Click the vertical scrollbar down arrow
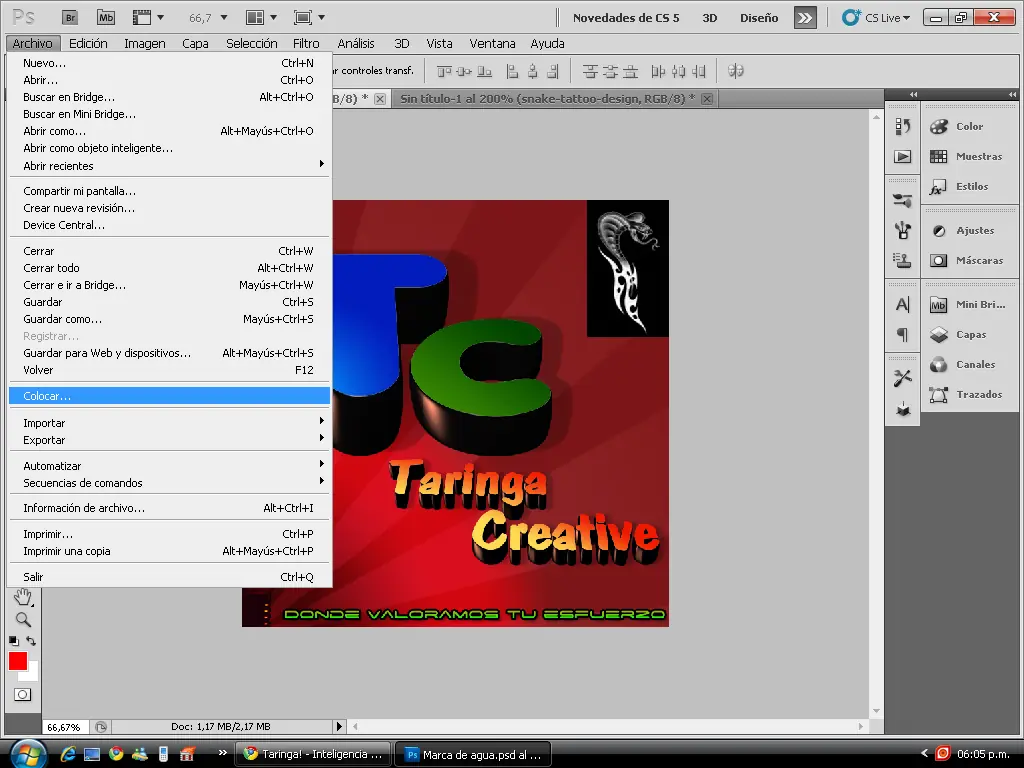Image resolution: width=1024 pixels, height=768 pixels. tap(876, 711)
